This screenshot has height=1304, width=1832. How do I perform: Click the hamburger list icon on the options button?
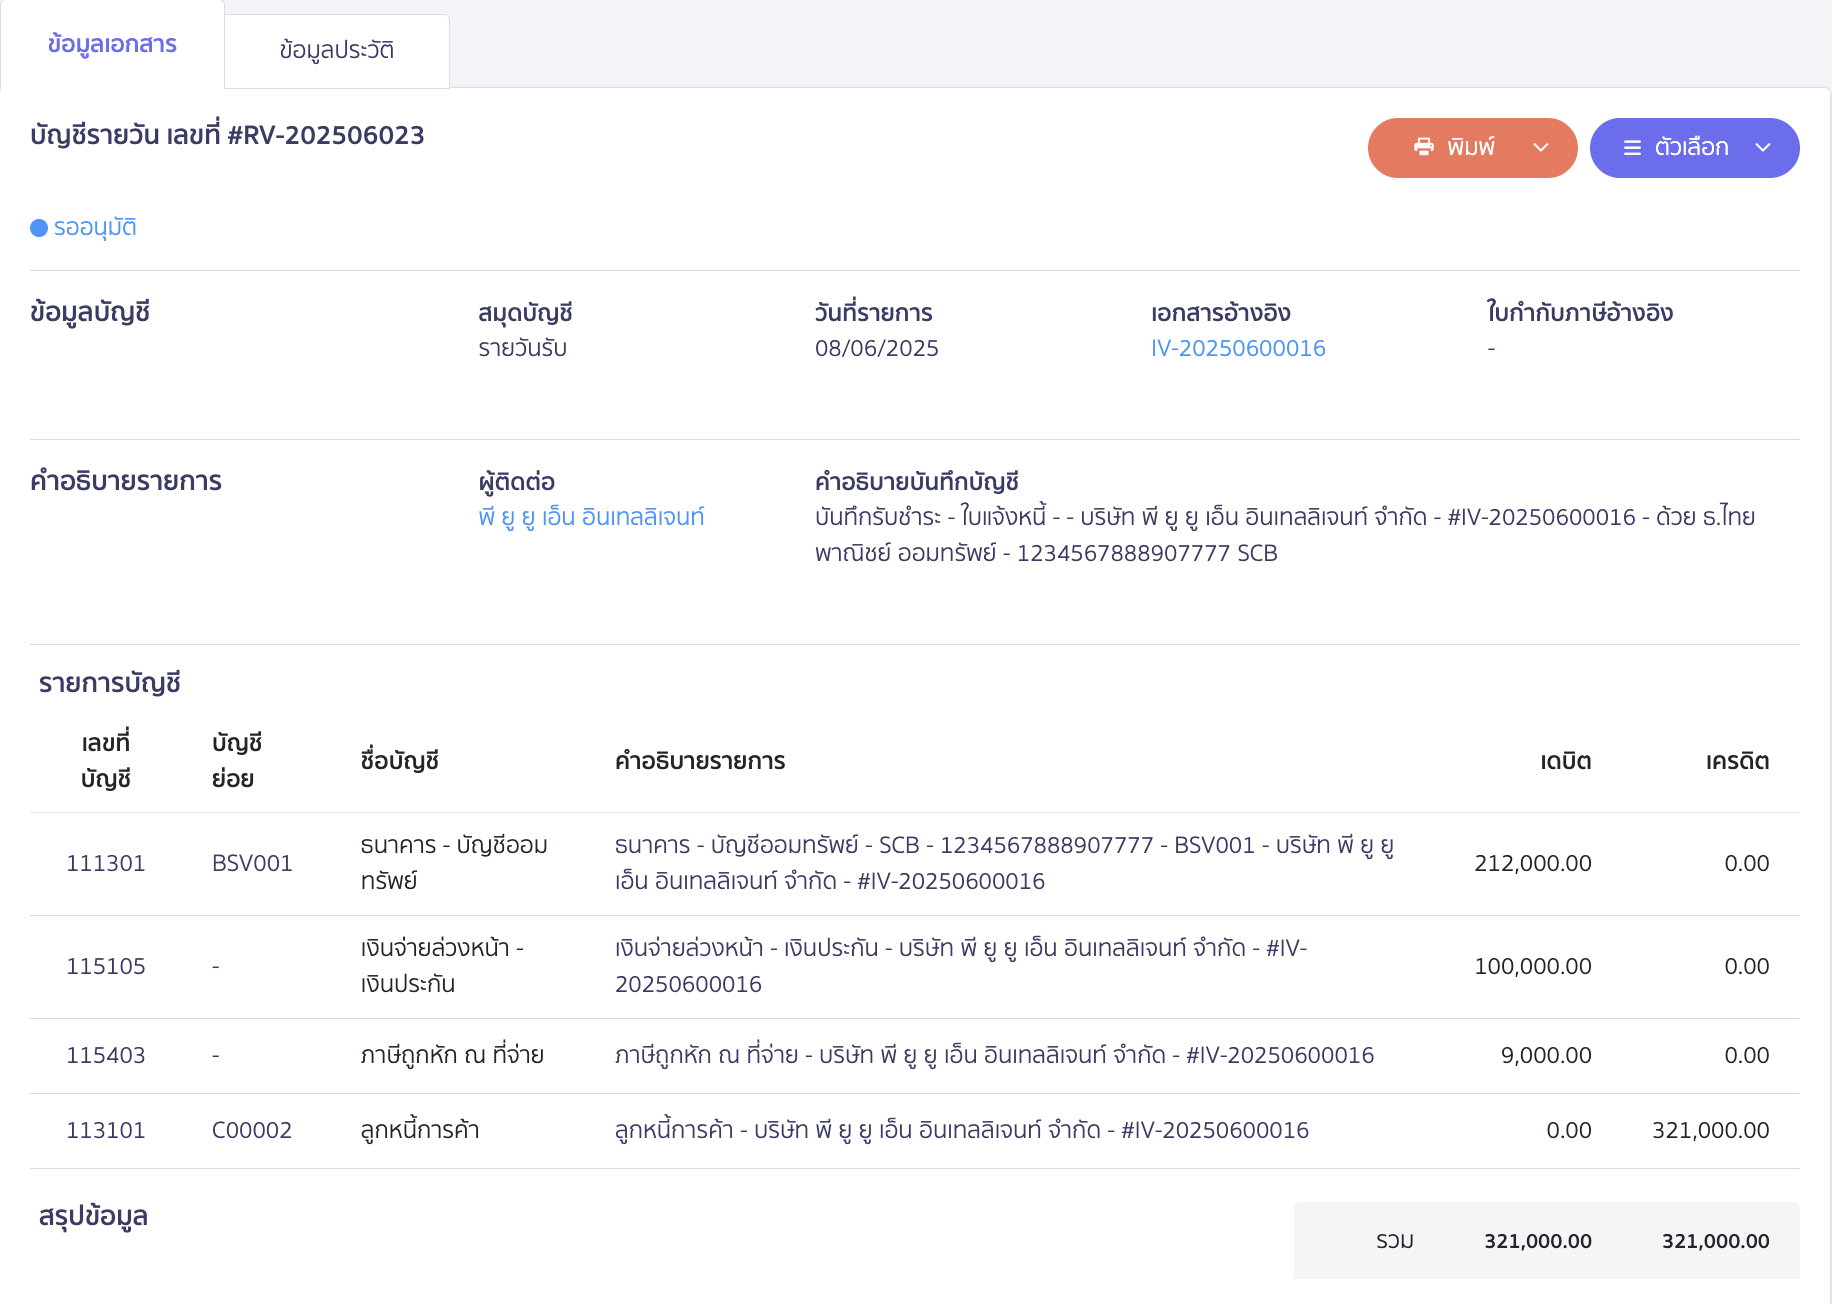tap(1632, 148)
